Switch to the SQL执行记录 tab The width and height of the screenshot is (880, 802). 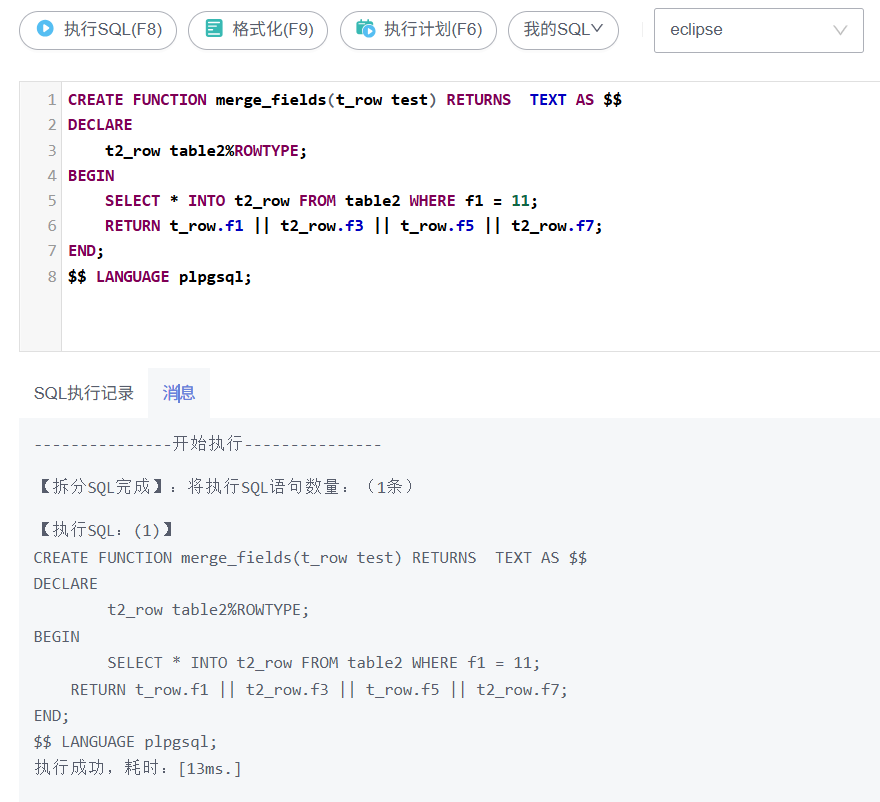click(84, 393)
